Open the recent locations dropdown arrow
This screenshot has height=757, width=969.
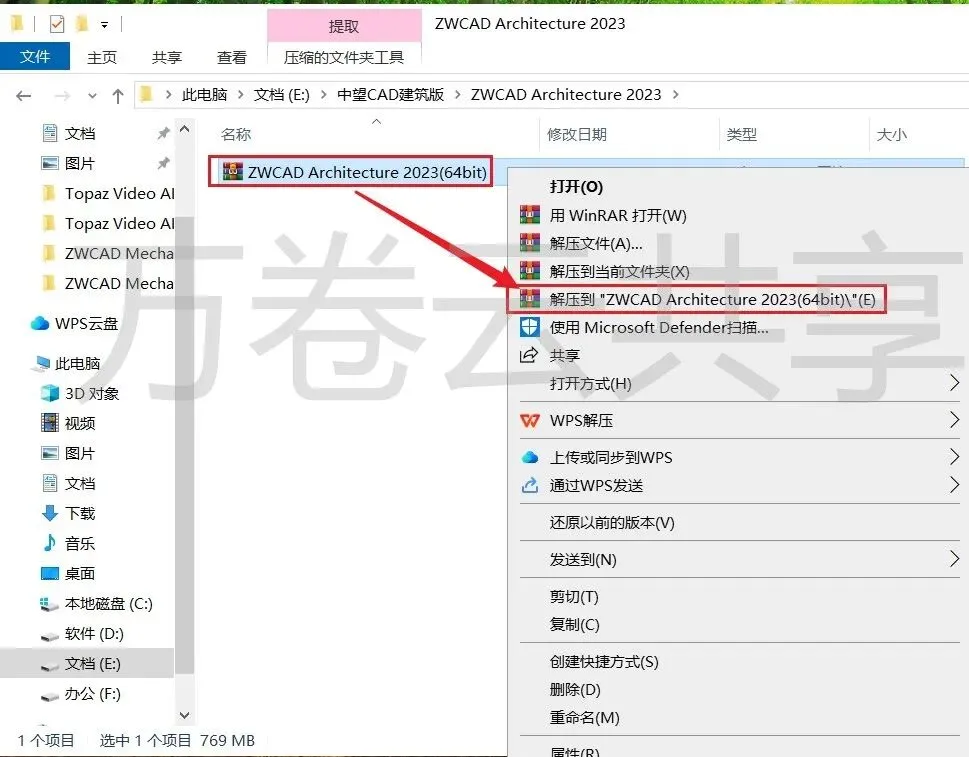[92, 96]
